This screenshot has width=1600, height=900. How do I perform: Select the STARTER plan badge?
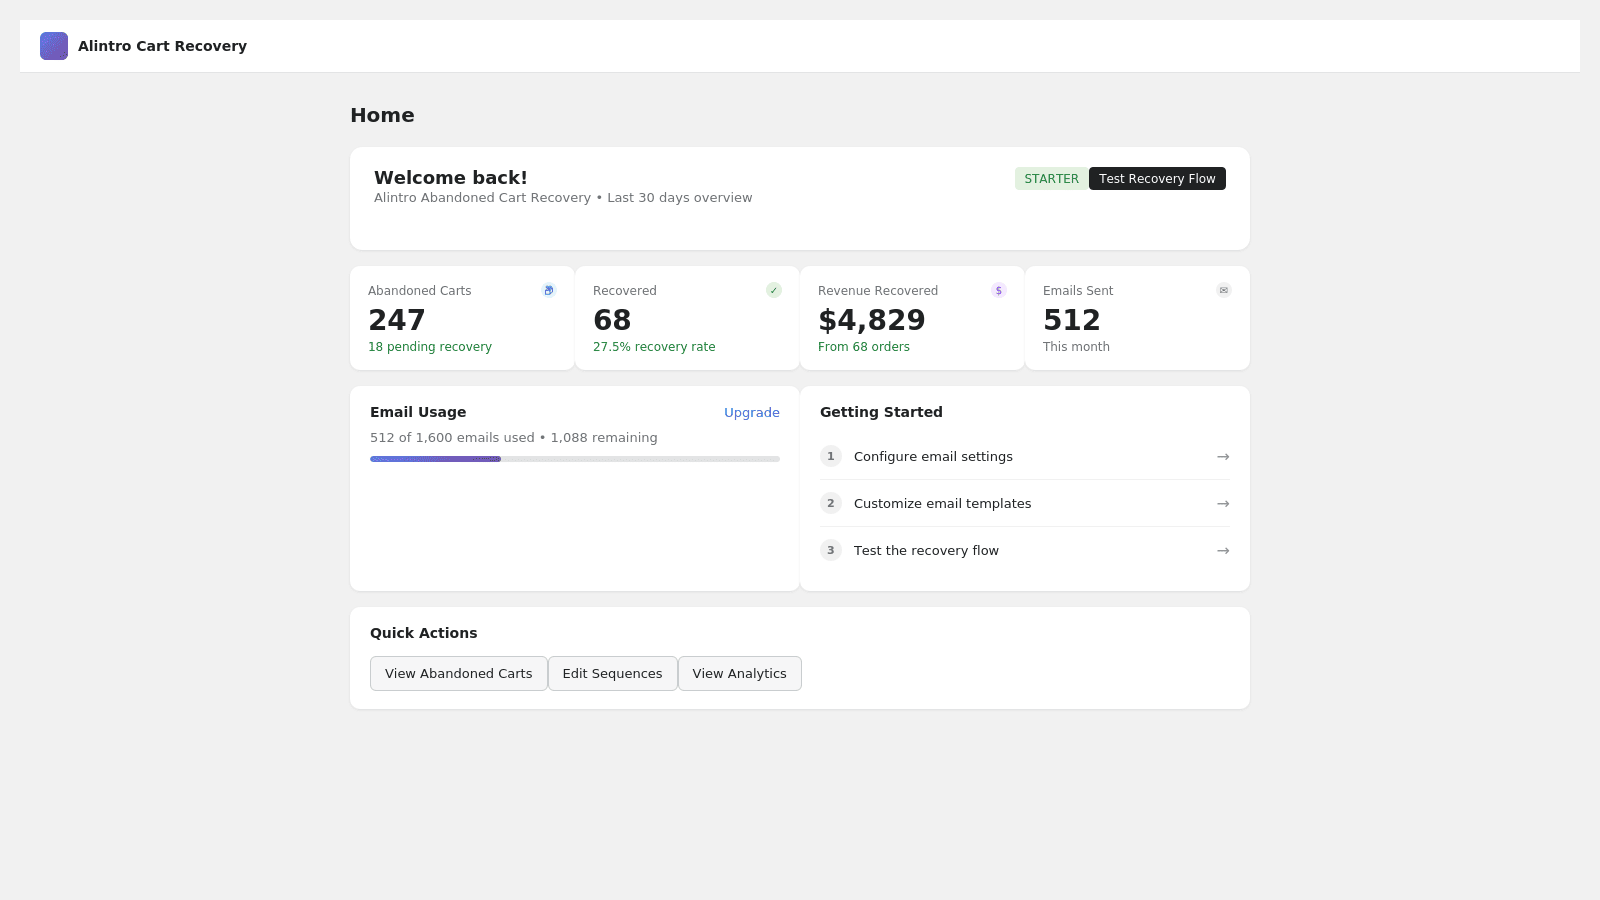tap(1051, 179)
